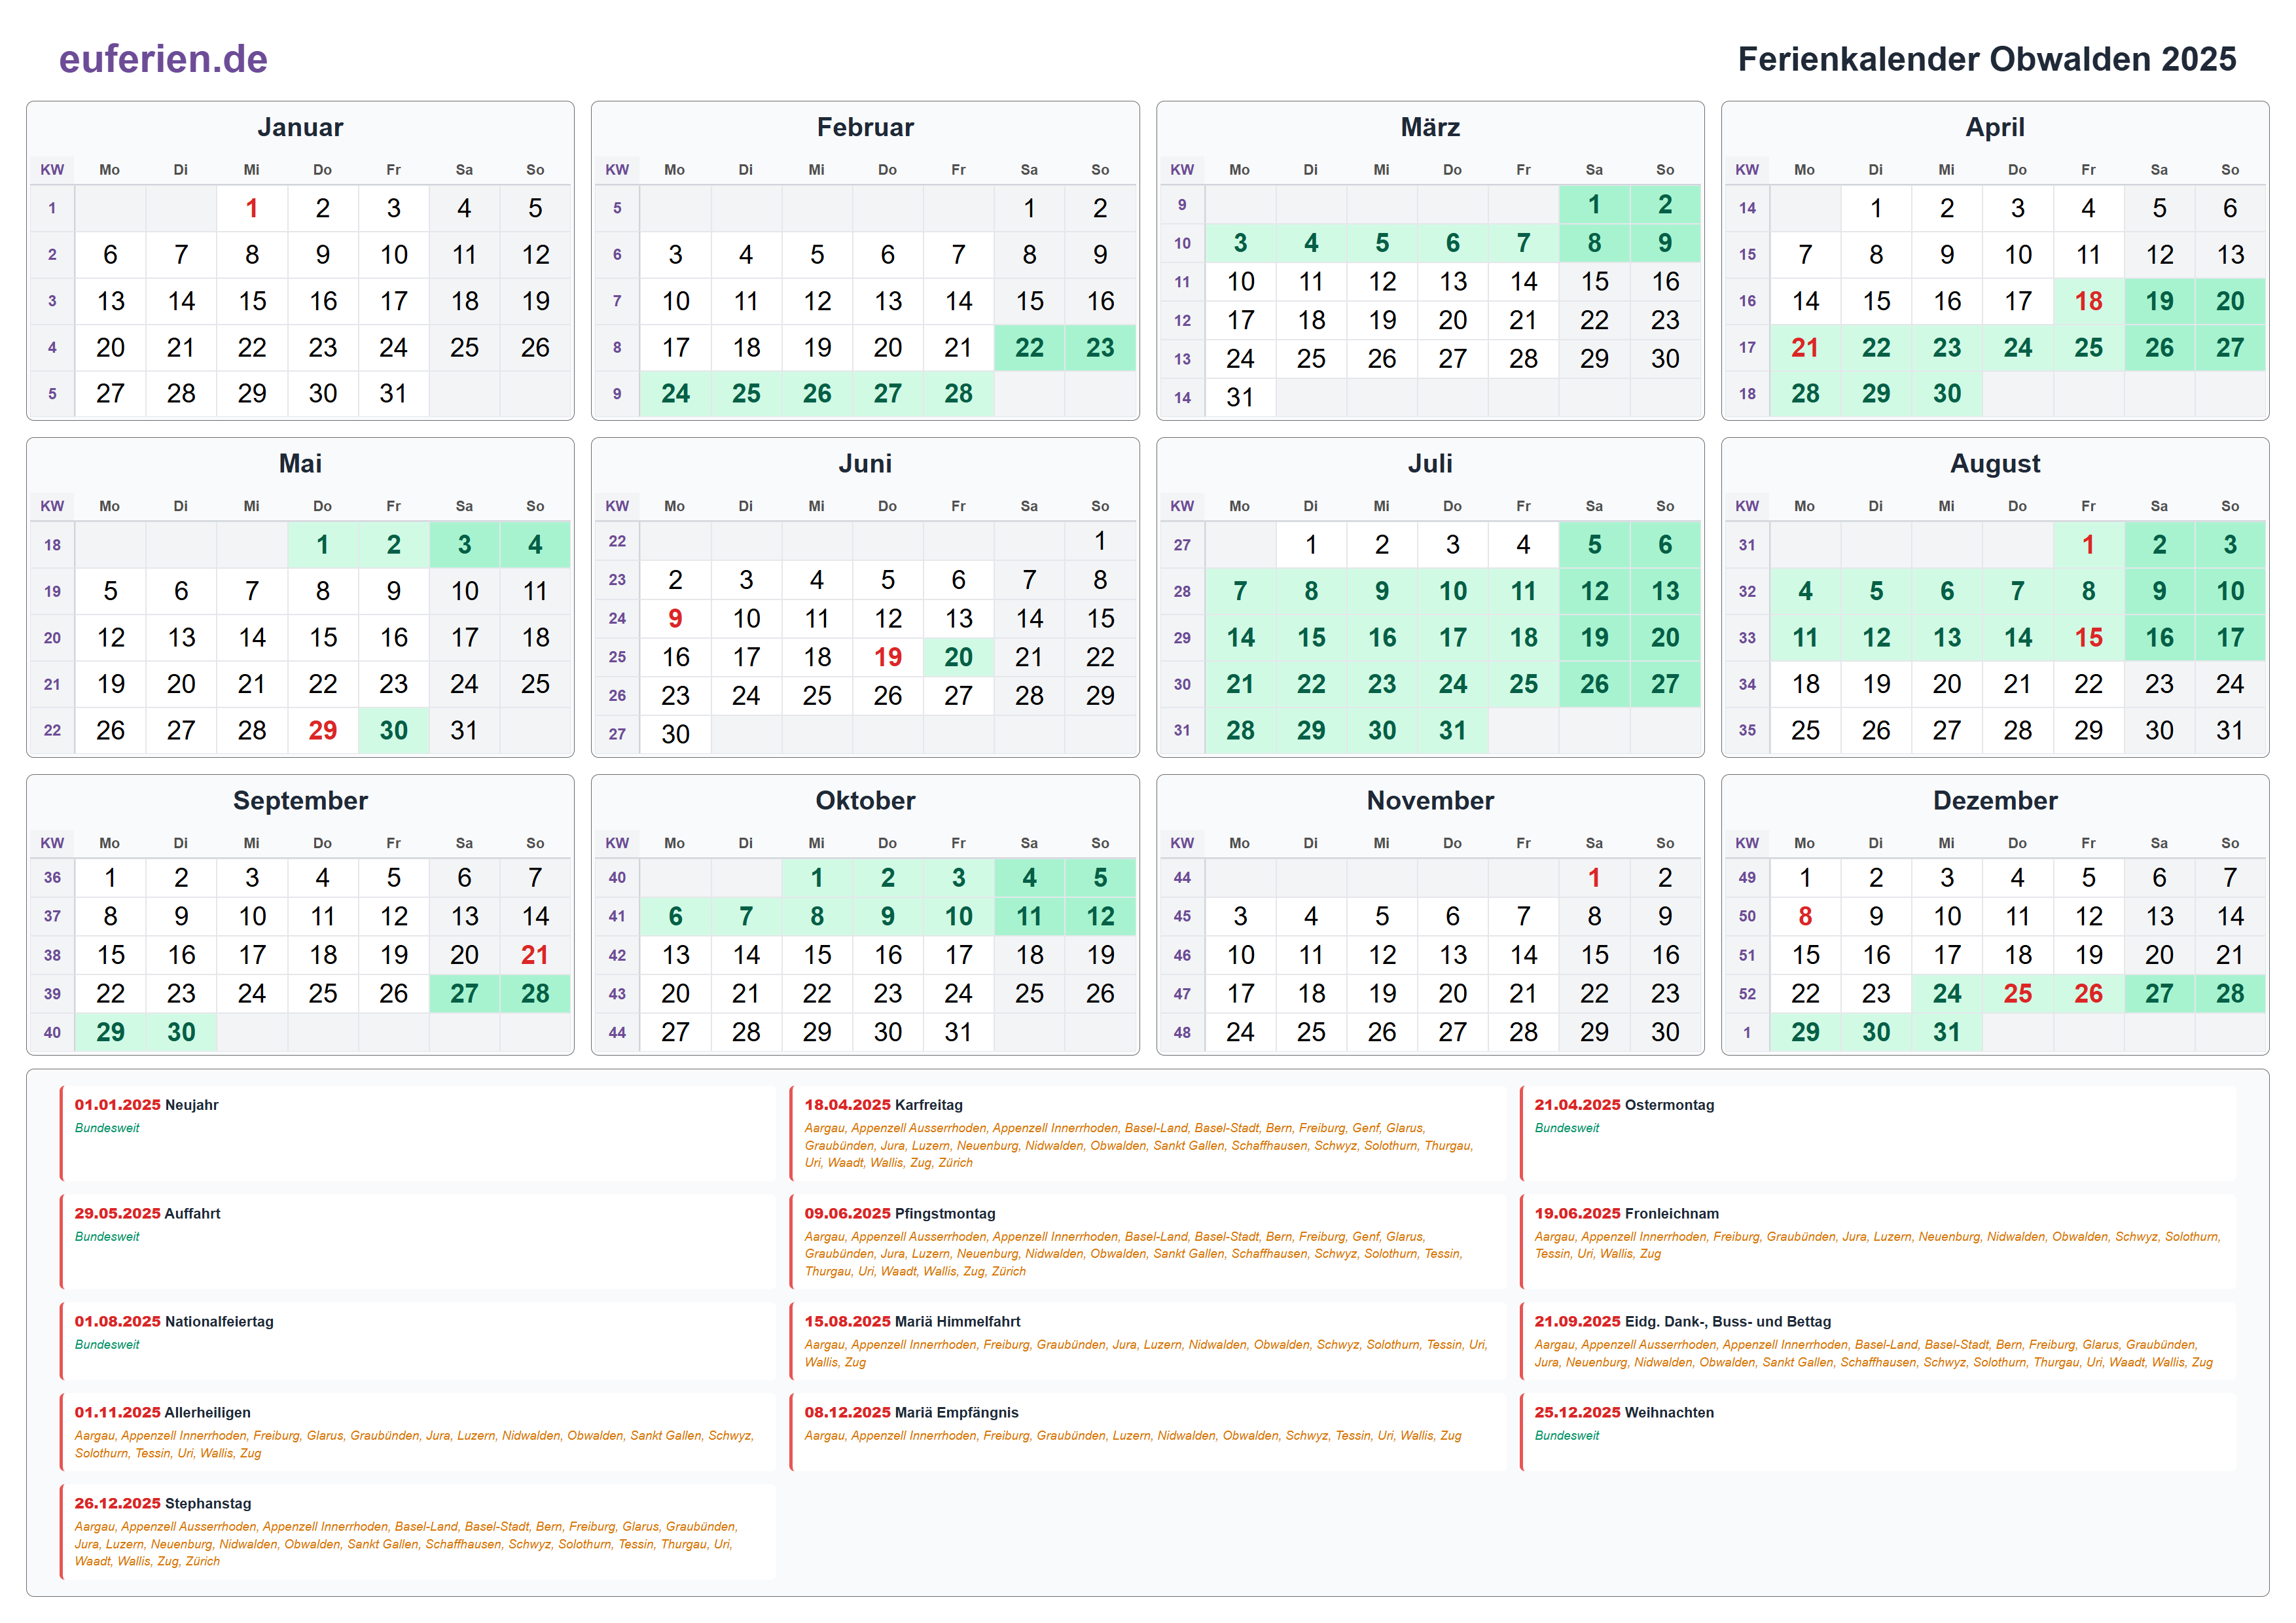
Task: Open the 15.08.2025 Mariä Himmelfahrt entry
Action: coord(1148,1342)
